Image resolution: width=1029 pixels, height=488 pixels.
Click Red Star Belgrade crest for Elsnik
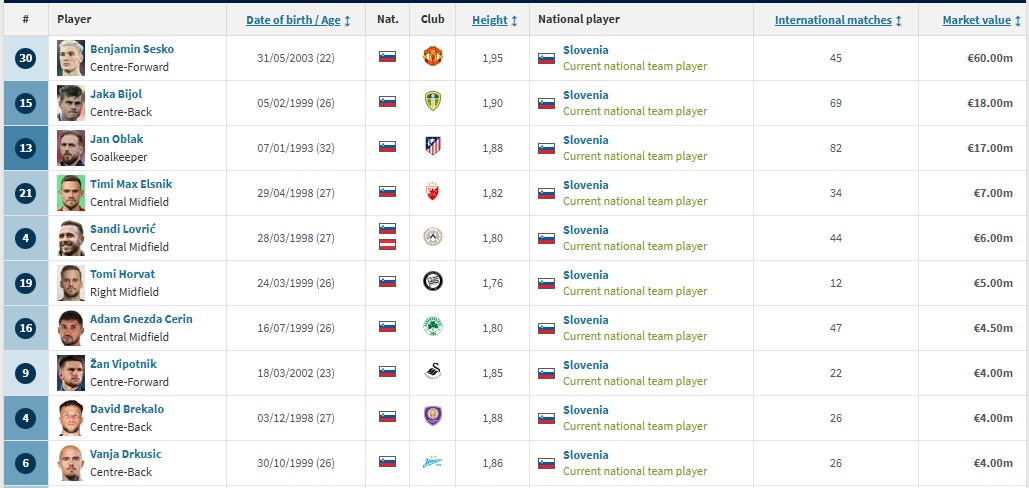(x=432, y=192)
